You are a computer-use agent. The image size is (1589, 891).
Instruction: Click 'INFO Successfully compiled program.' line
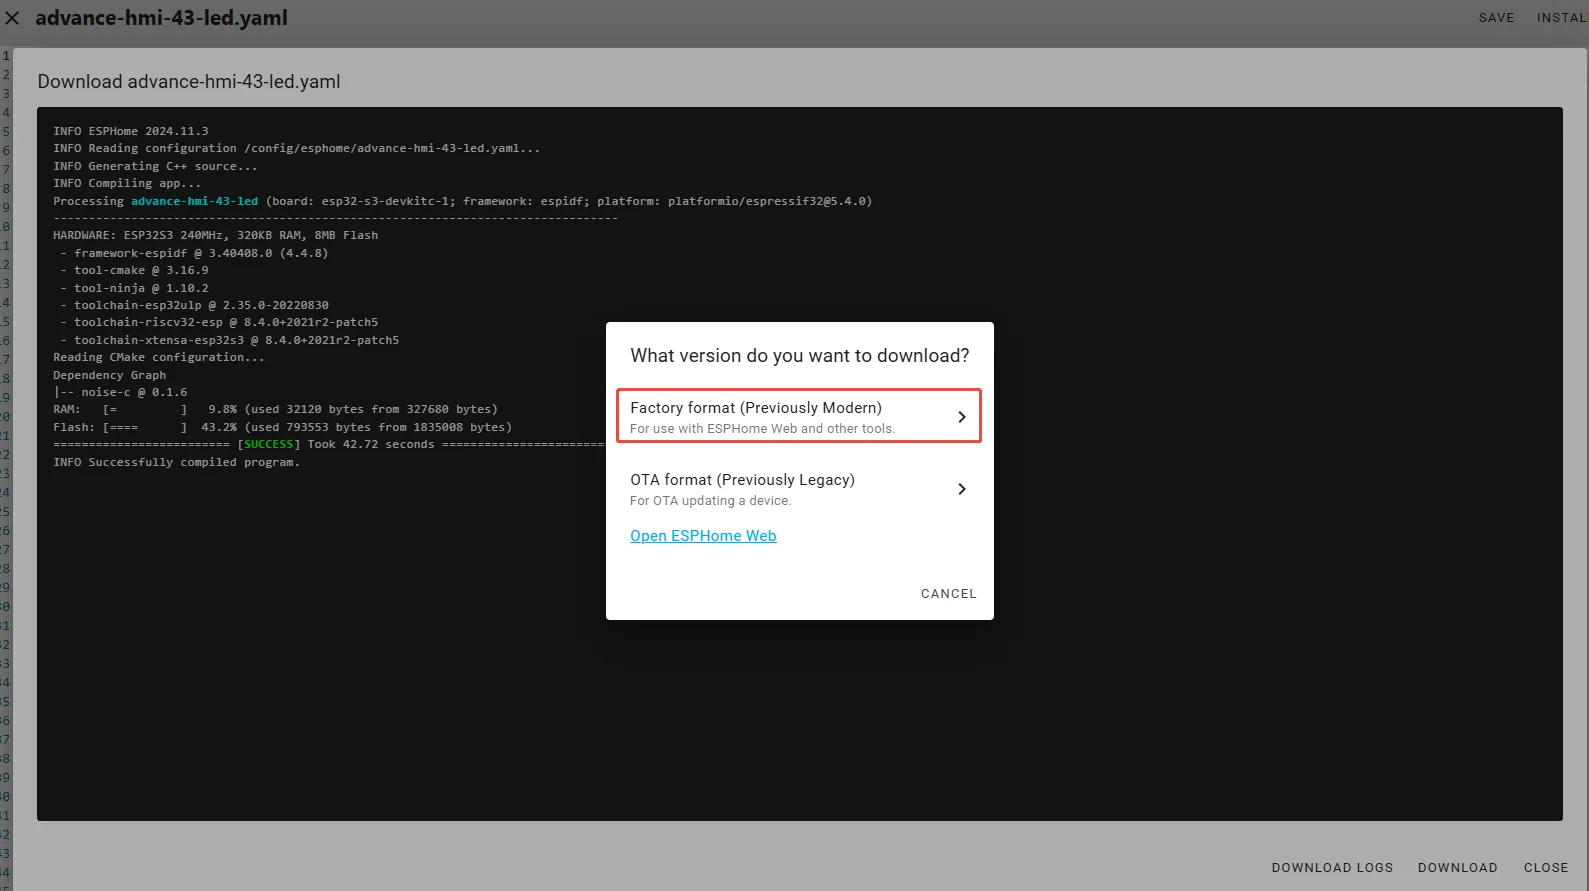[176, 462]
